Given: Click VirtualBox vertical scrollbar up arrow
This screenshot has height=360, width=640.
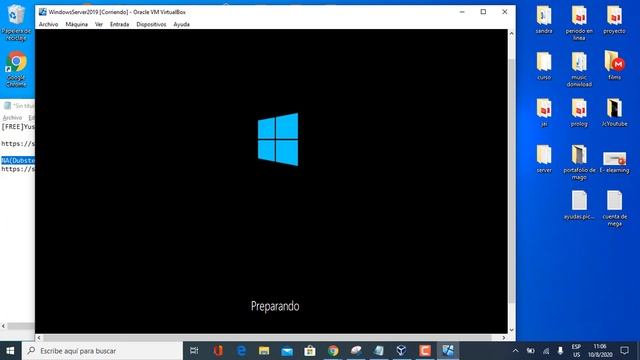Looking at the screenshot, I should [x=511, y=33].
